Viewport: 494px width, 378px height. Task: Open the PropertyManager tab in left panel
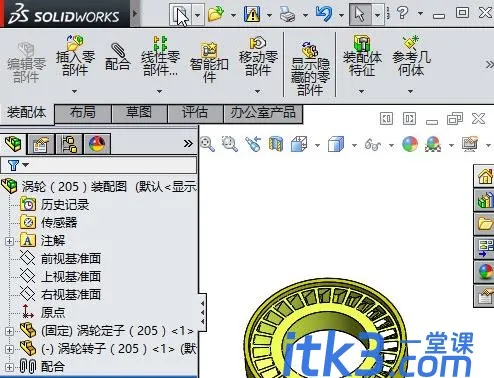[41, 144]
